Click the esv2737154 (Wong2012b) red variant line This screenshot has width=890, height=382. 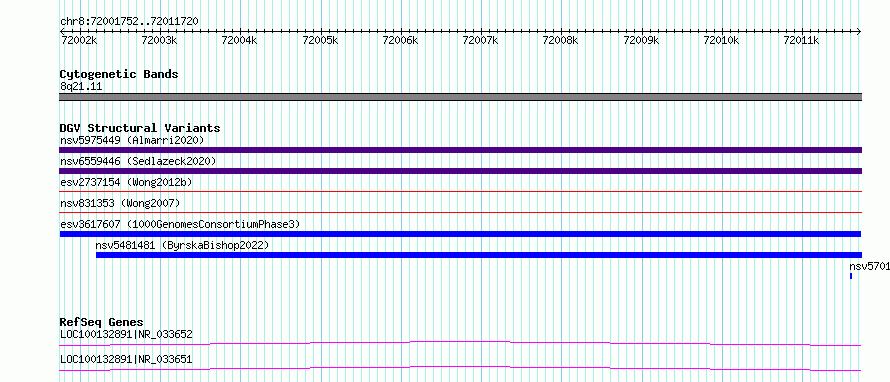pyautogui.click(x=460, y=192)
